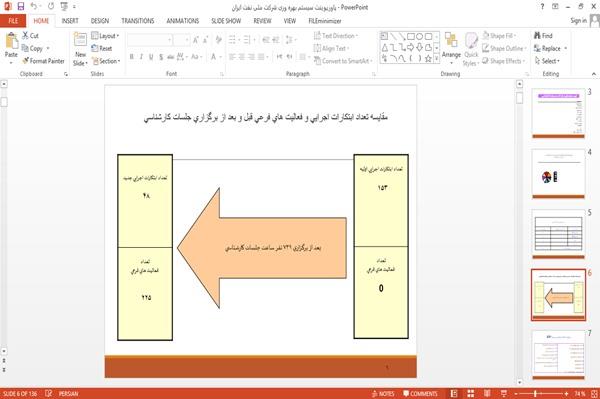Click the Cut scissors icon
Viewport: 600px width, 399px height.
coord(25,36)
